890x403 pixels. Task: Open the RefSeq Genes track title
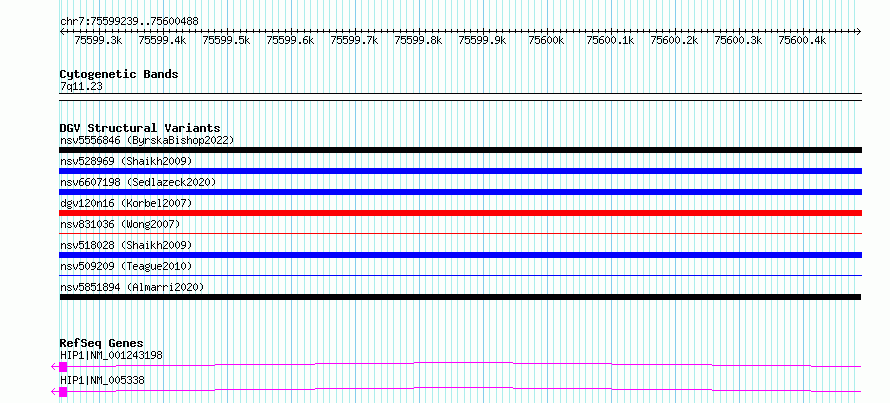pyautogui.click(x=102, y=343)
